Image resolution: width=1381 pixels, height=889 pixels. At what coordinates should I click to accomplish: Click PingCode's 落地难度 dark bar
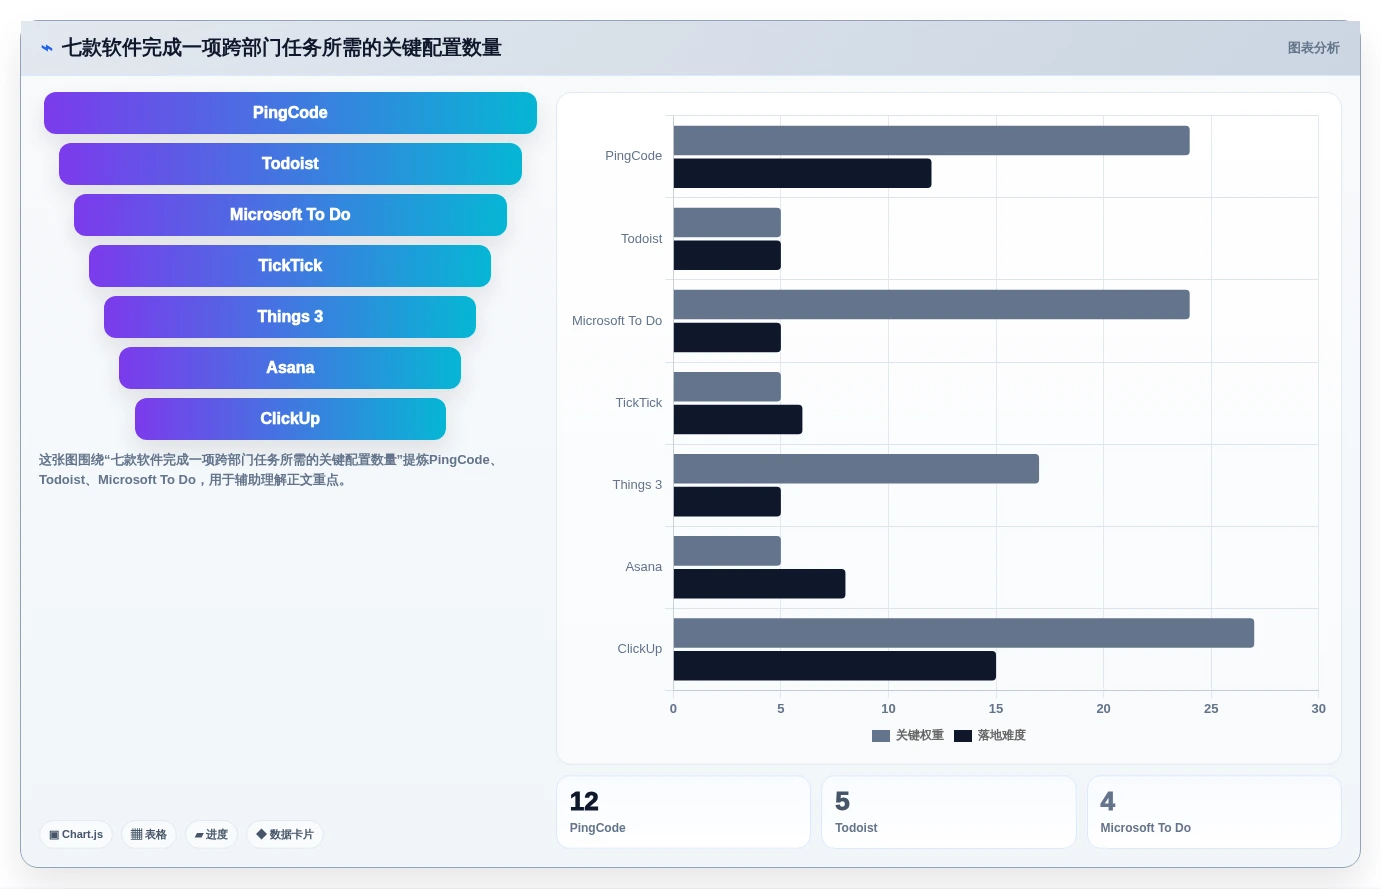tap(802, 173)
